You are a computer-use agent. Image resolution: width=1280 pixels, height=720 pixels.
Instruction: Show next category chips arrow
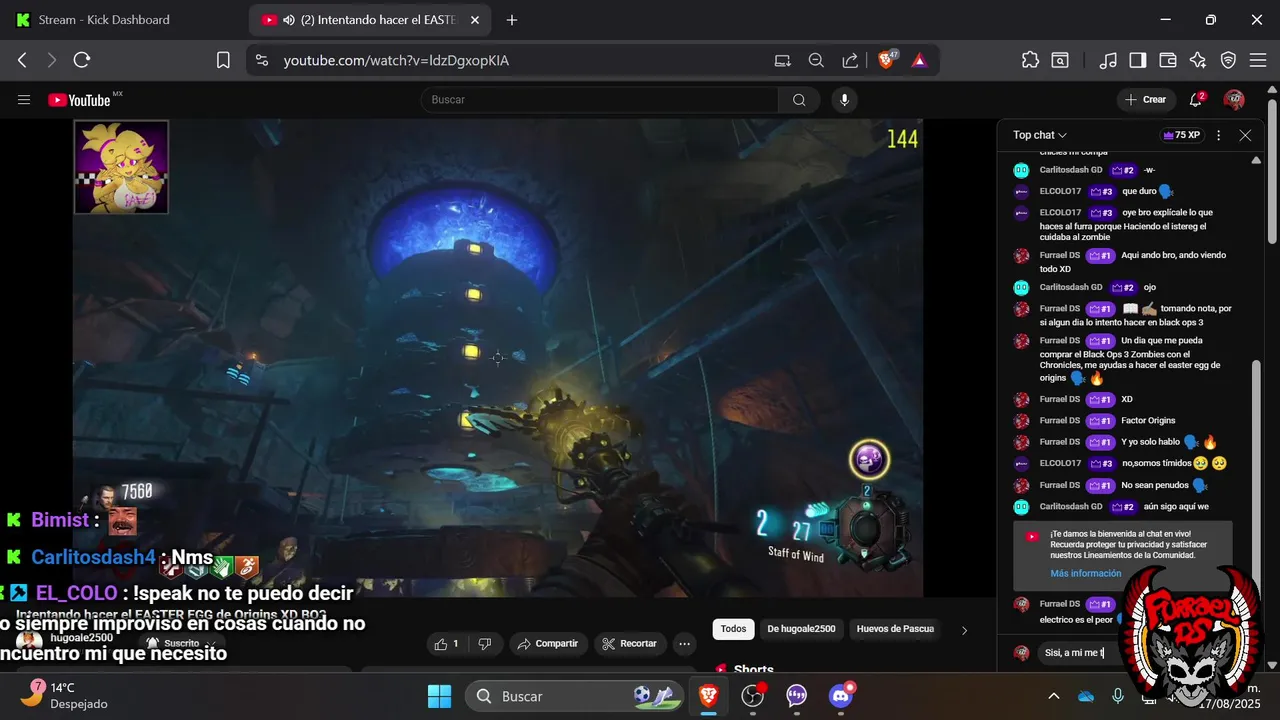(964, 630)
